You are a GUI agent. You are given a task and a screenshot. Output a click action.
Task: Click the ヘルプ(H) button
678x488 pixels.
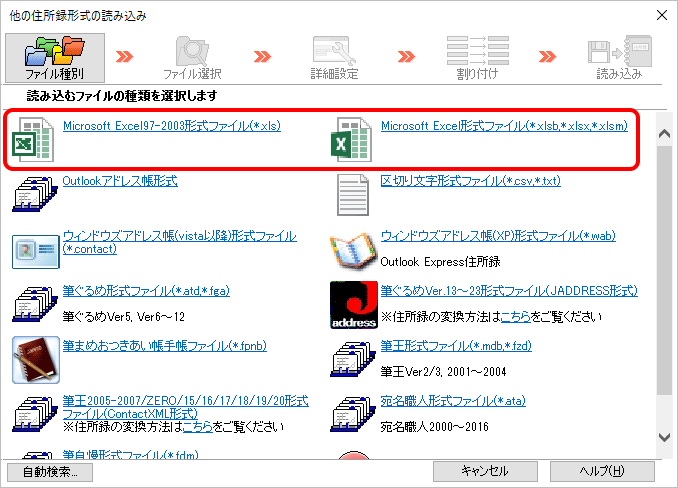[x=602, y=471]
